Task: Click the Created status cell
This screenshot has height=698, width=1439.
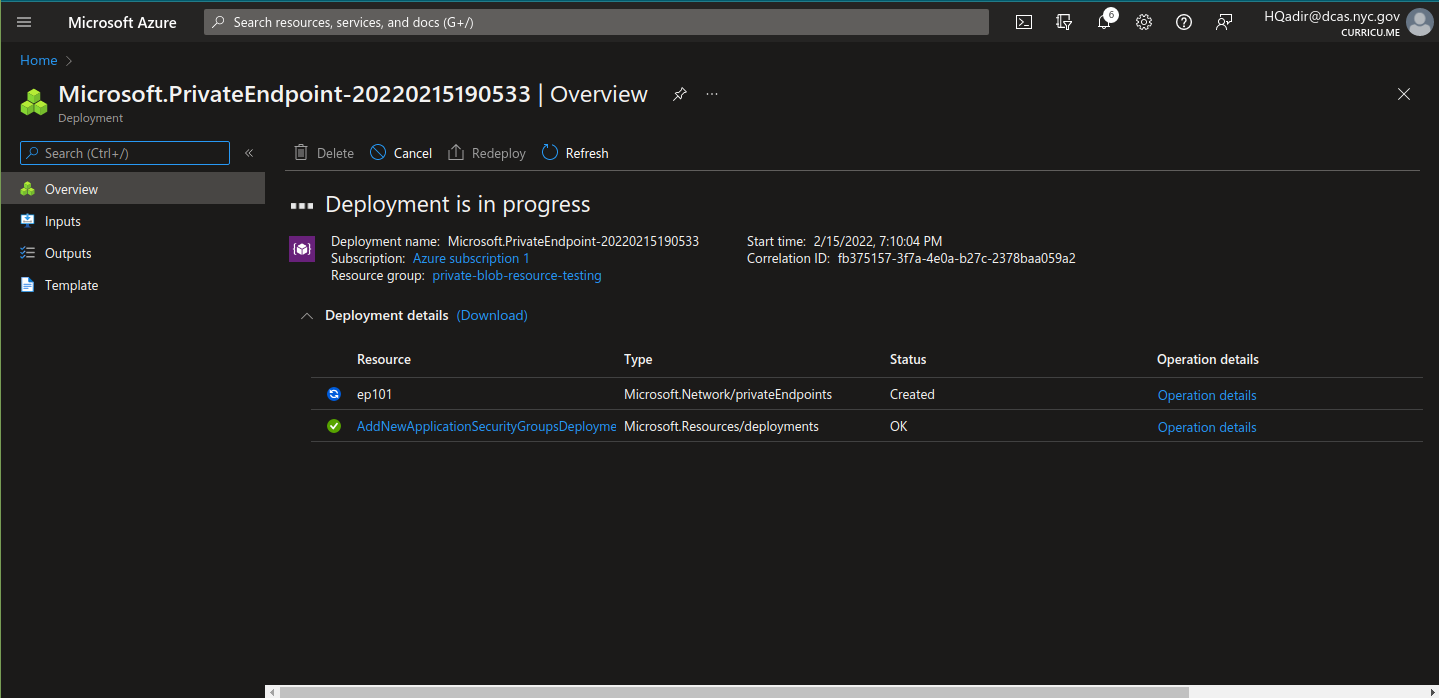Action: 912,394
